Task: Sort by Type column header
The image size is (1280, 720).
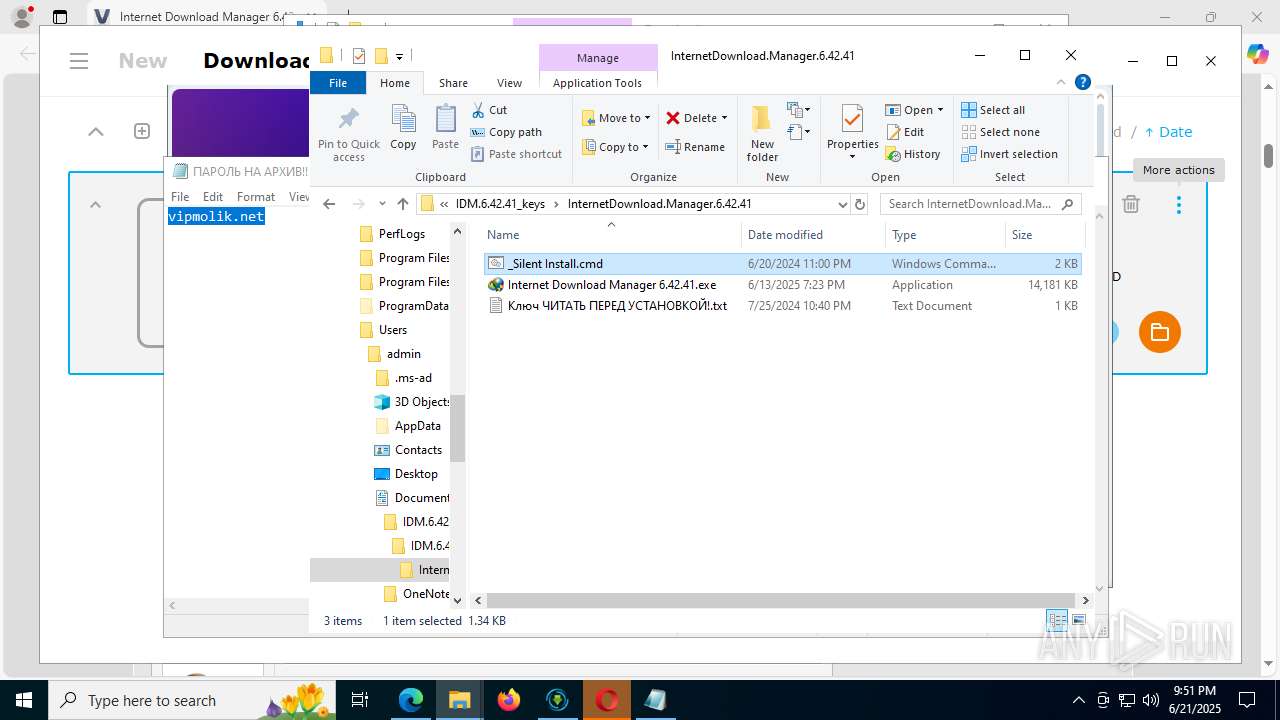Action: (945, 235)
